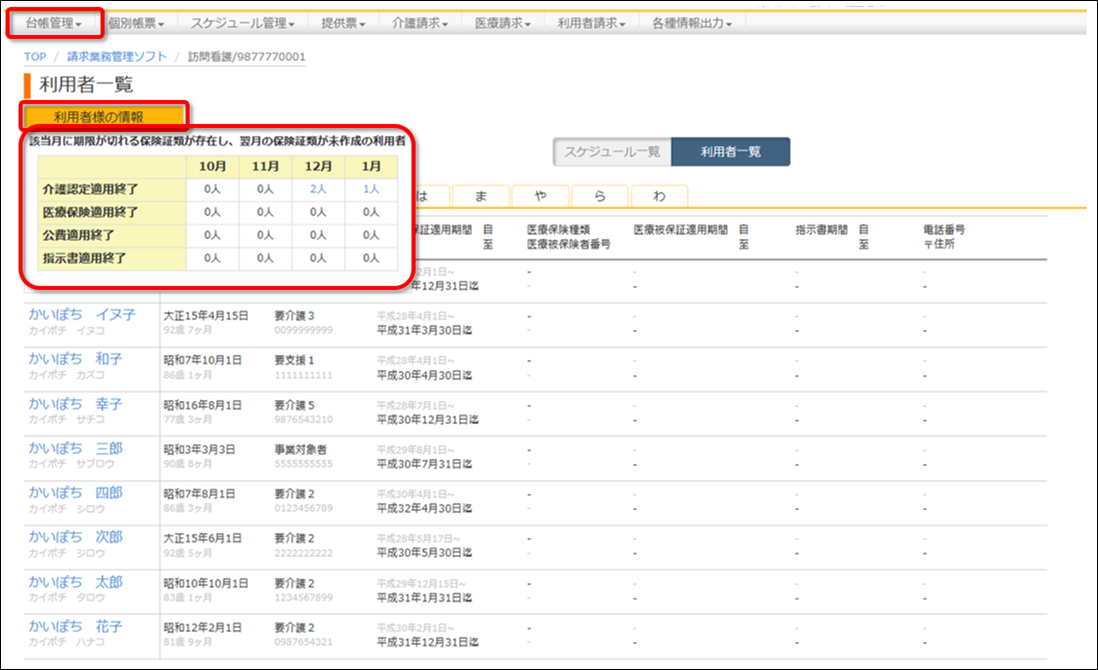Click the 指示書期間 column header
This screenshot has width=1098, height=670.
(x=821, y=230)
